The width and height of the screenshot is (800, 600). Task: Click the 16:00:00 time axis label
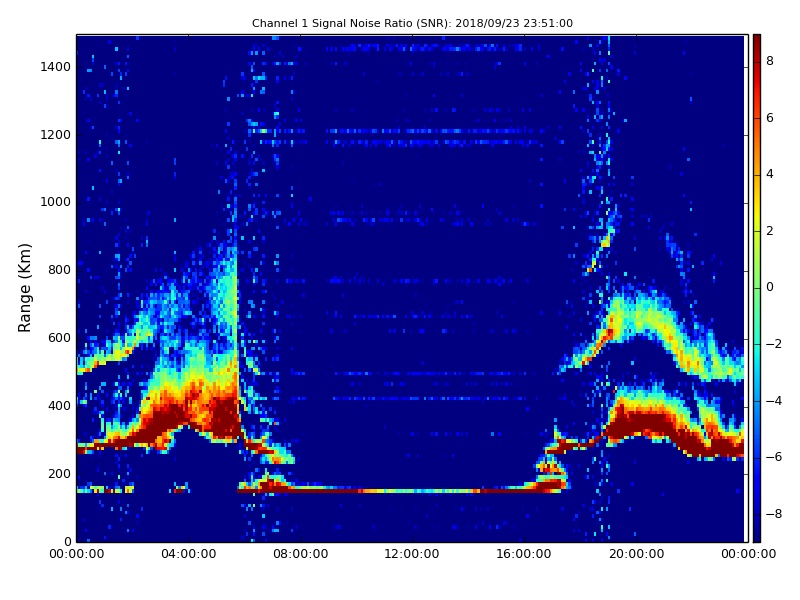(524, 554)
